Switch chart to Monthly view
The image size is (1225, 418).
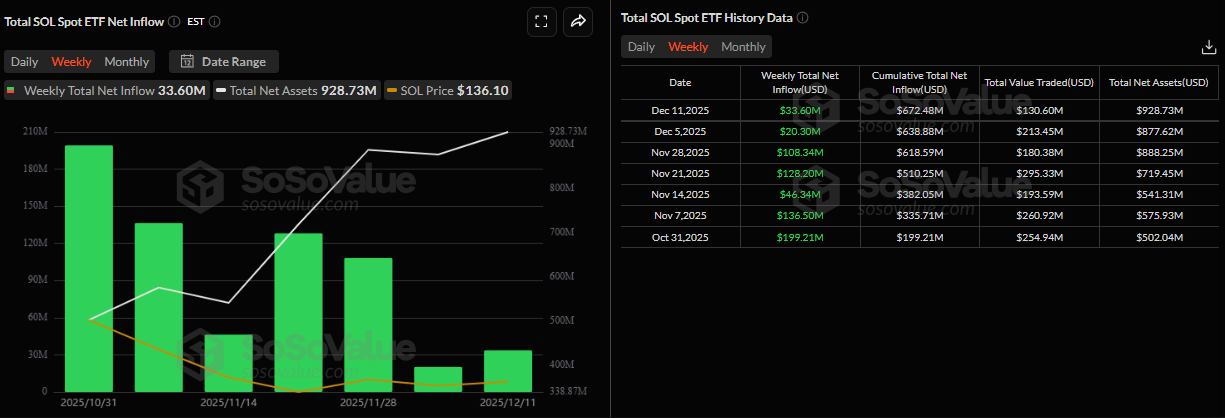[x=127, y=62]
